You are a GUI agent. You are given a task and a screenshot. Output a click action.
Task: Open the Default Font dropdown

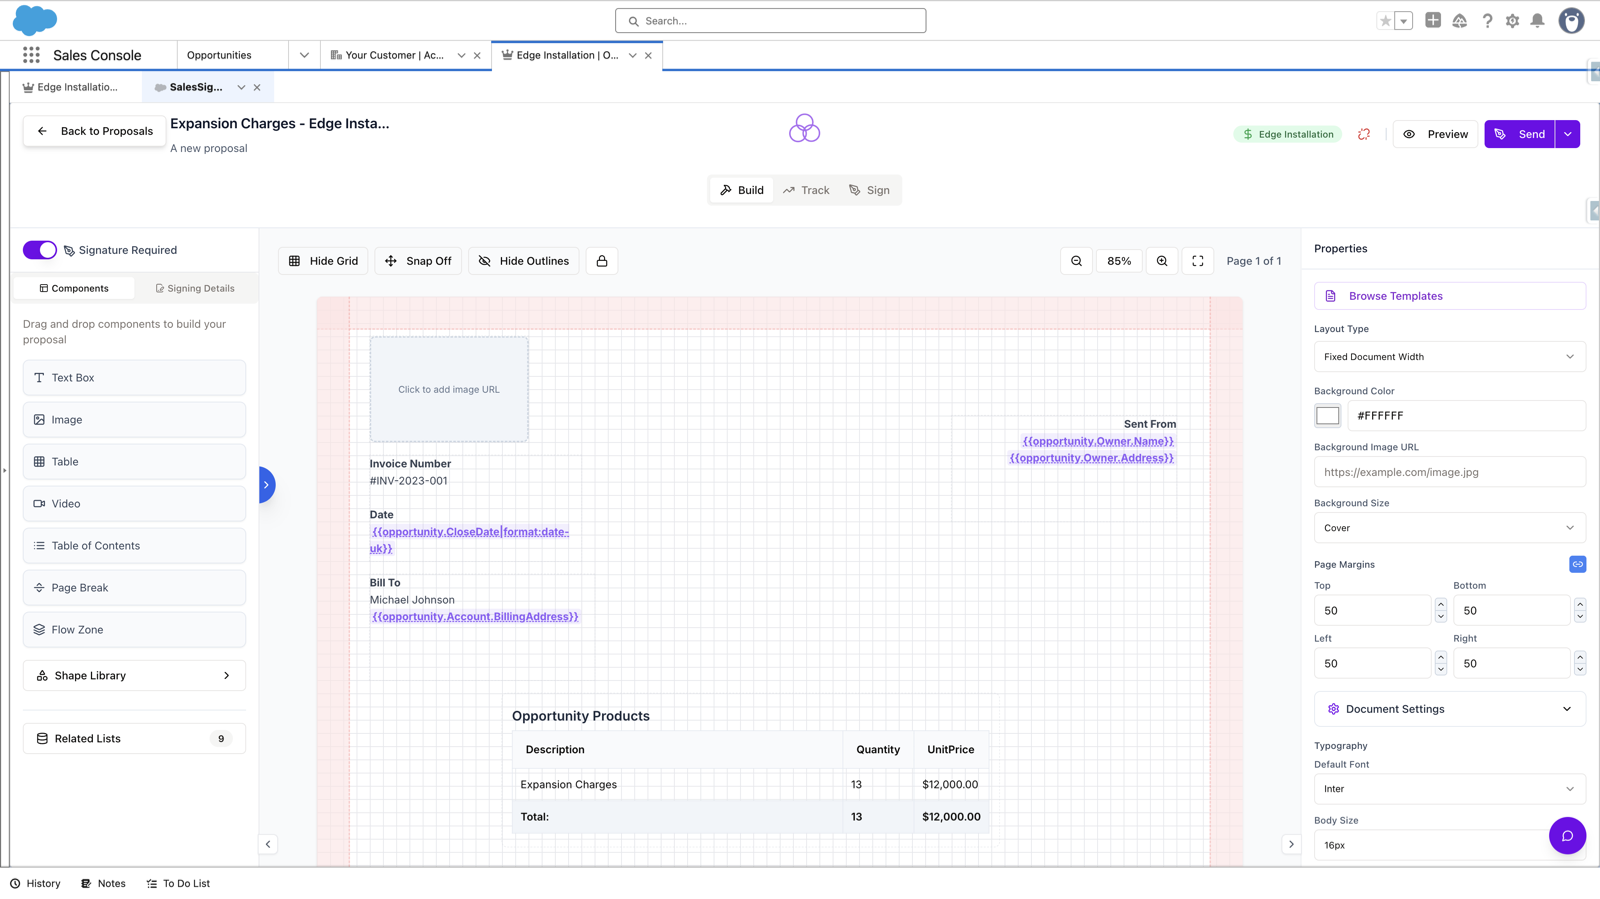pos(1449,789)
